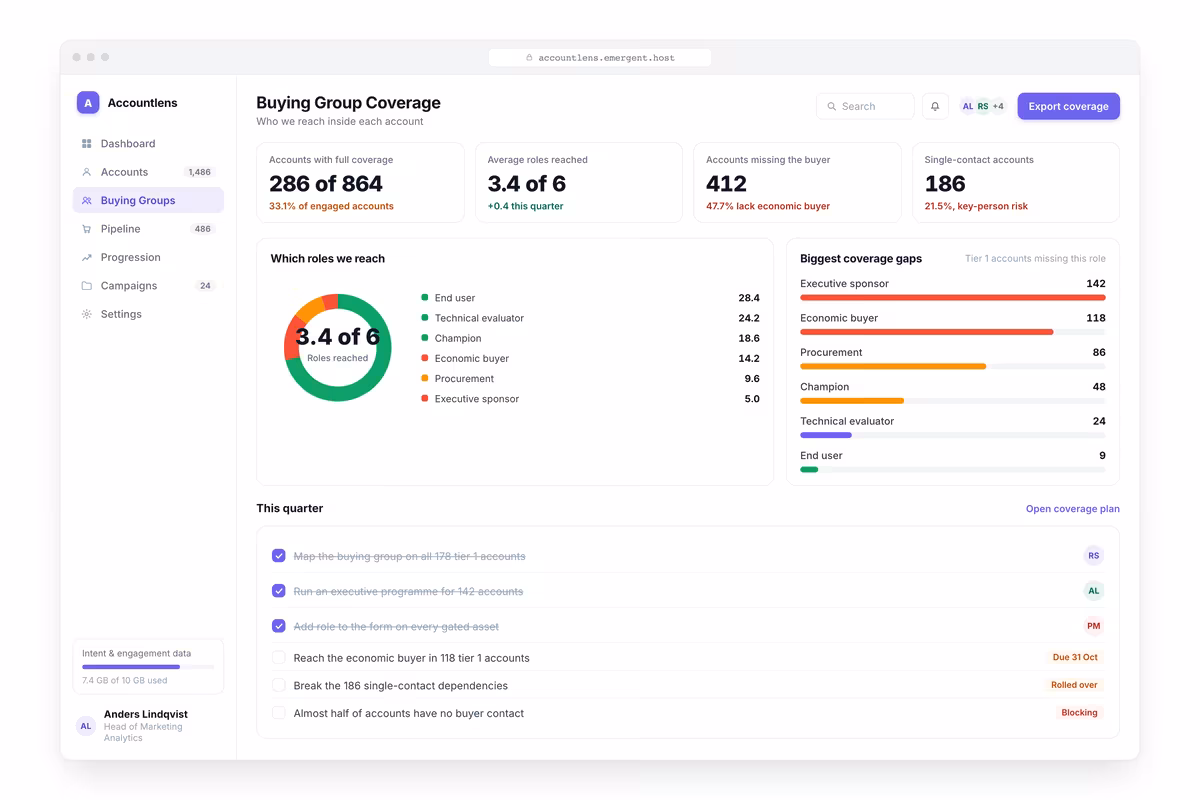Viewport: 1200px width, 800px height.
Task: Uncheck 'Add role to the form' task
Action: coord(279,626)
